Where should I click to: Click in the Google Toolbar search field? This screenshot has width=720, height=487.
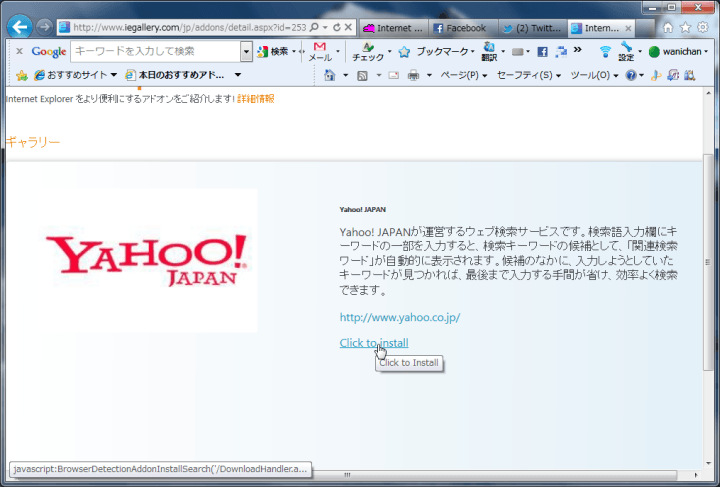(x=156, y=51)
